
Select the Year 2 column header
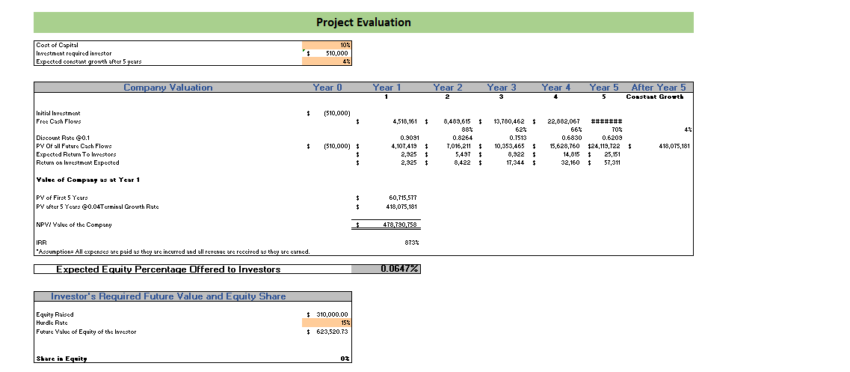click(447, 87)
